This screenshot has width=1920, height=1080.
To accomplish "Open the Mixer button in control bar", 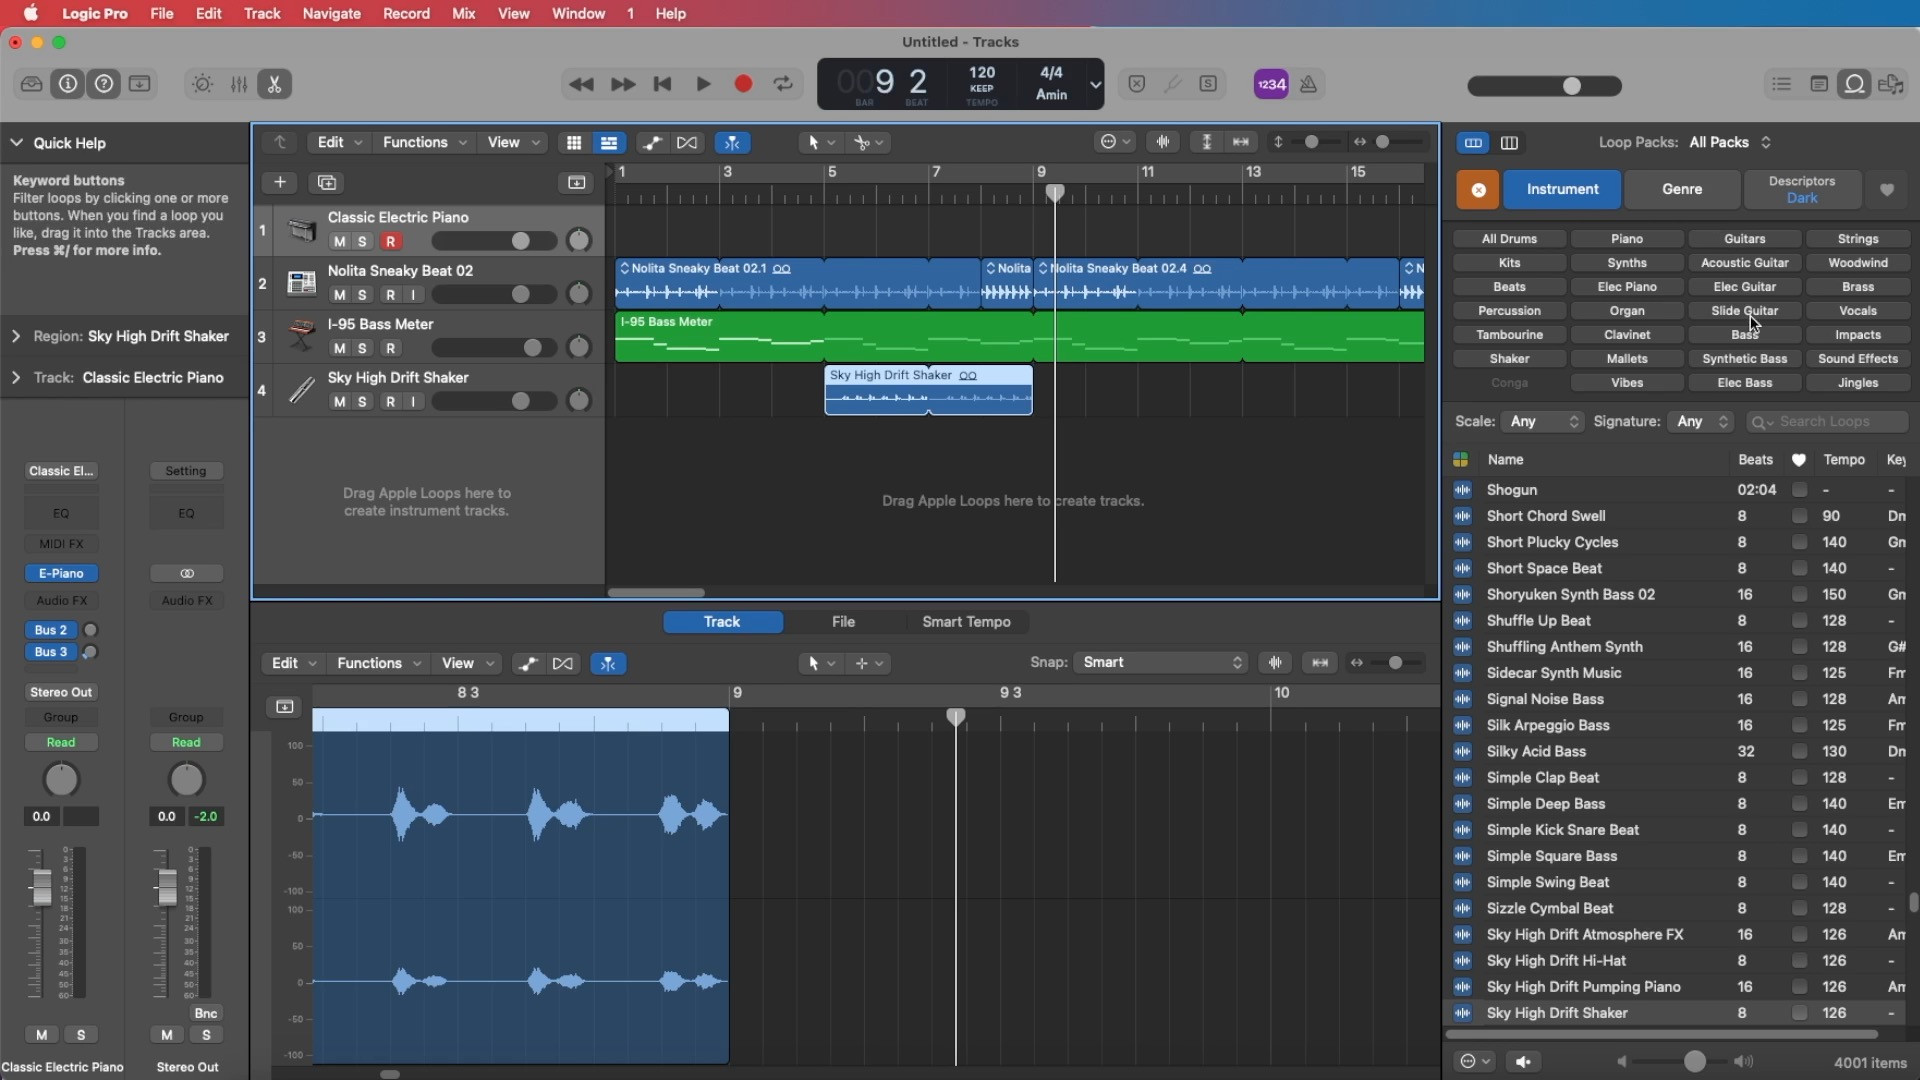I will point(238,84).
